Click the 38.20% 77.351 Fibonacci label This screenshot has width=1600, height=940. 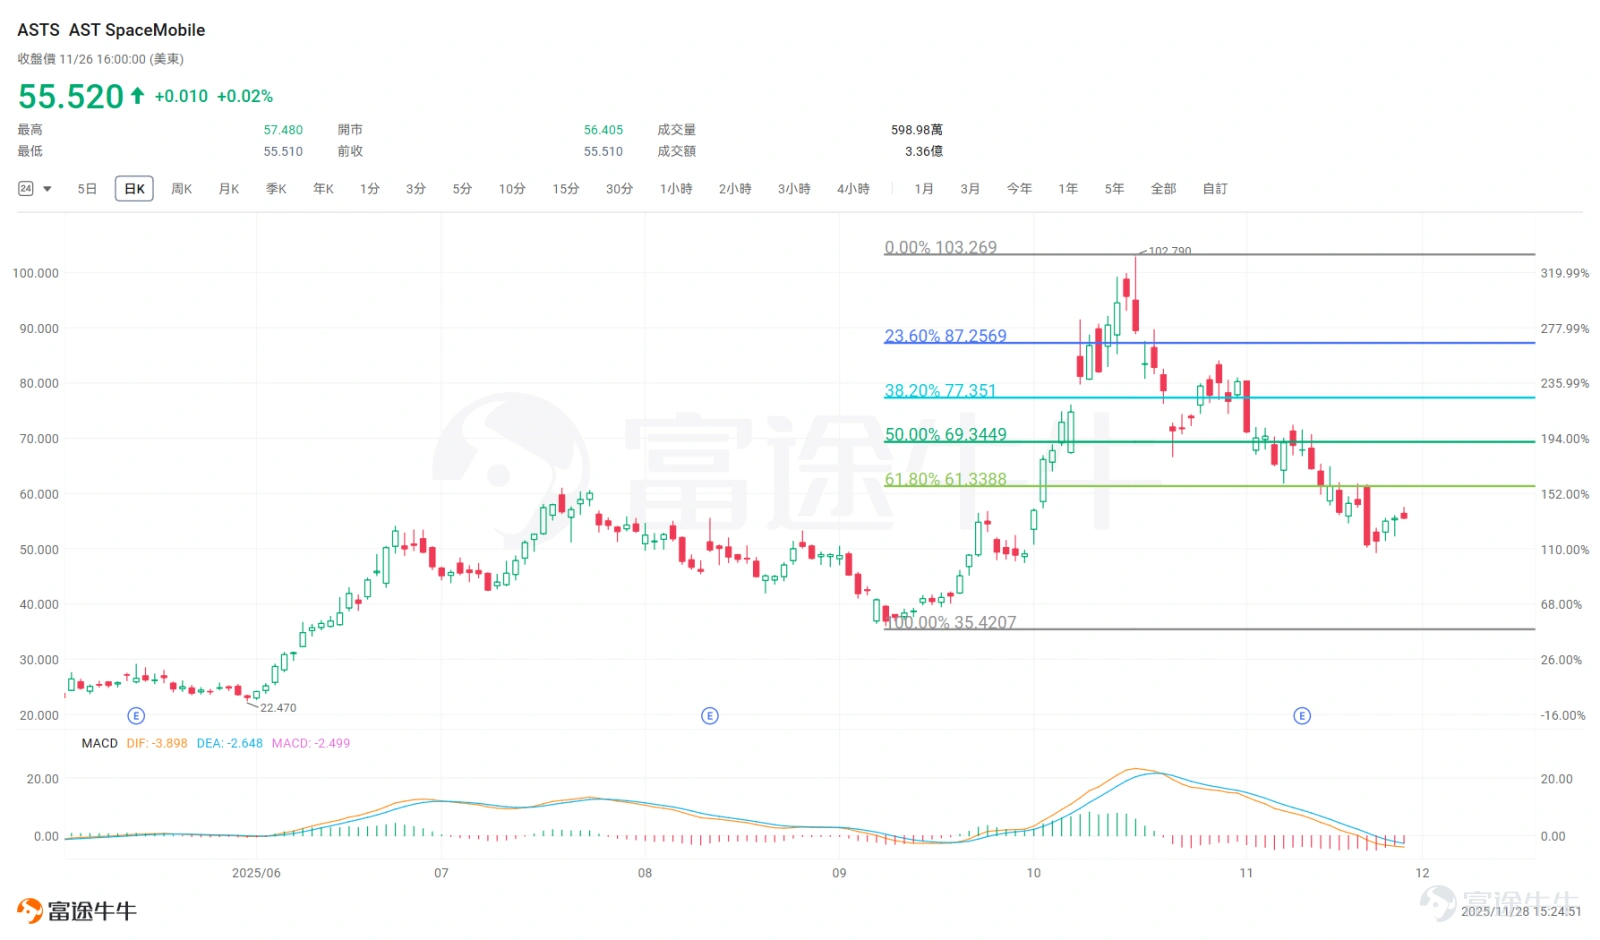940,390
